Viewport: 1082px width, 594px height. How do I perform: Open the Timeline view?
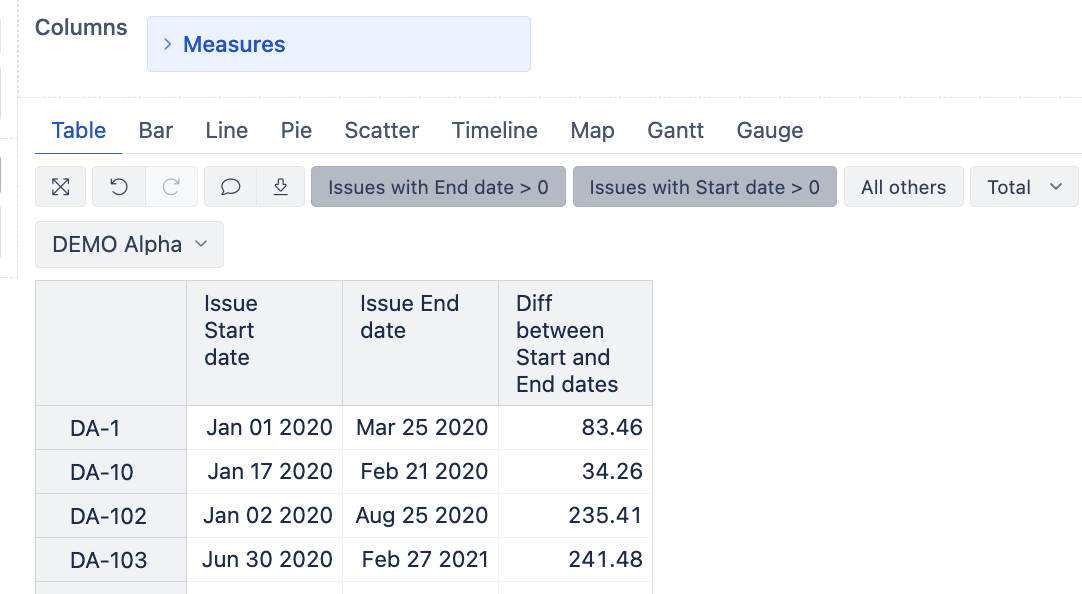tap(494, 130)
